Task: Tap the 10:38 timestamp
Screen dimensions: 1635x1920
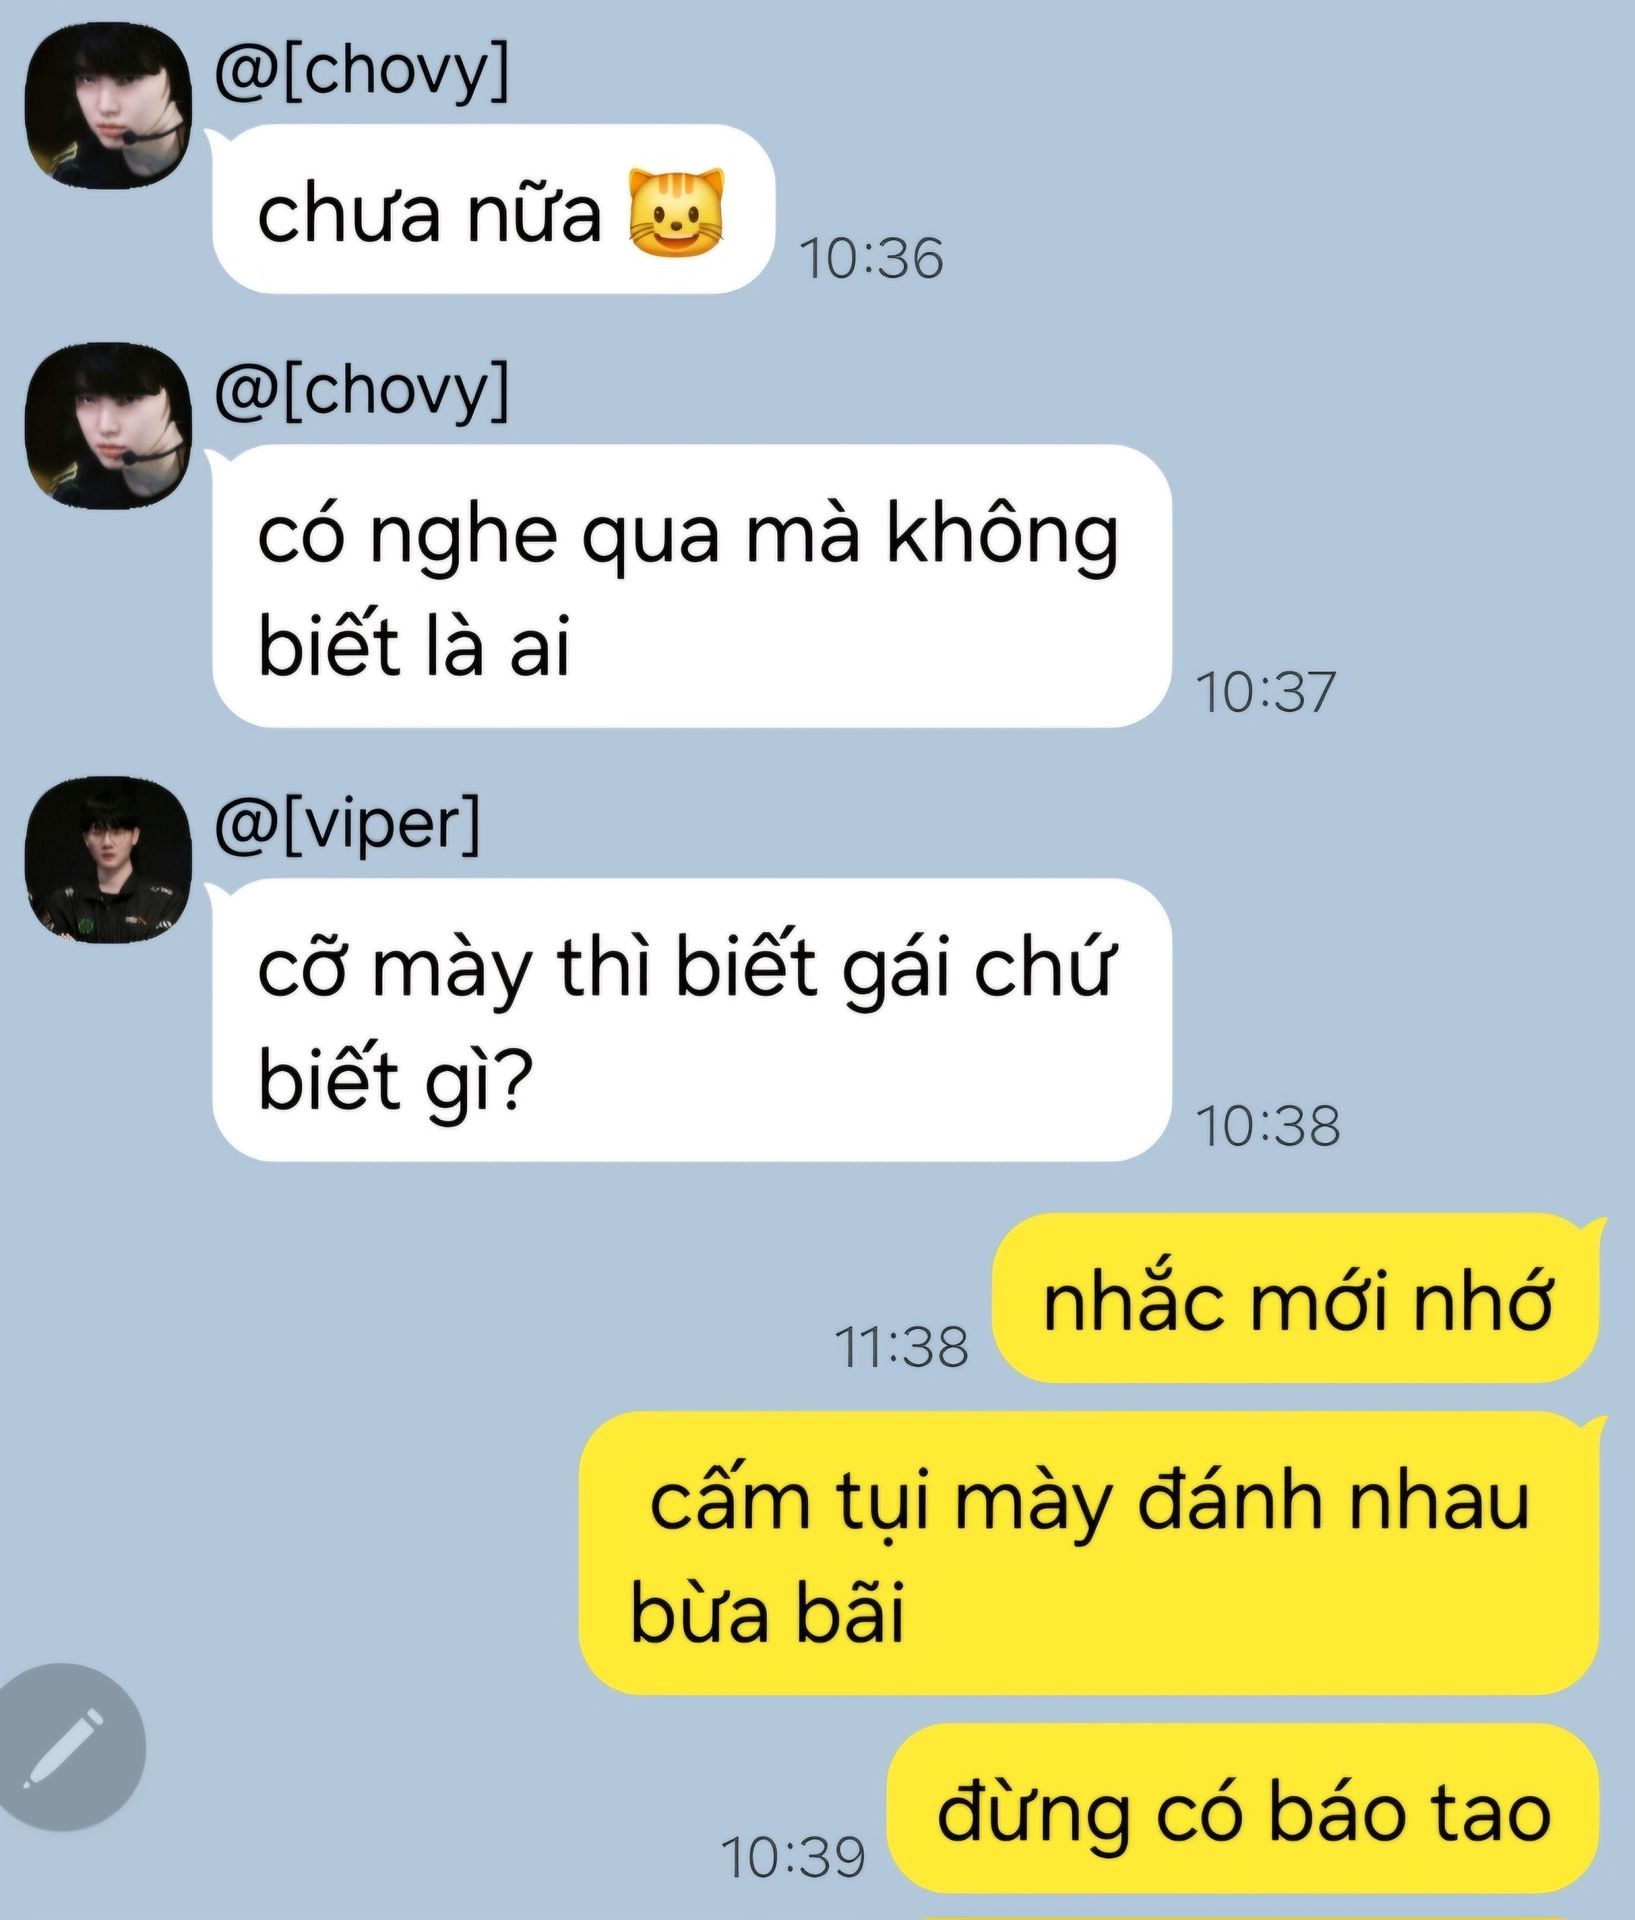Action: pyautogui.click(x=1268, y=1126)
